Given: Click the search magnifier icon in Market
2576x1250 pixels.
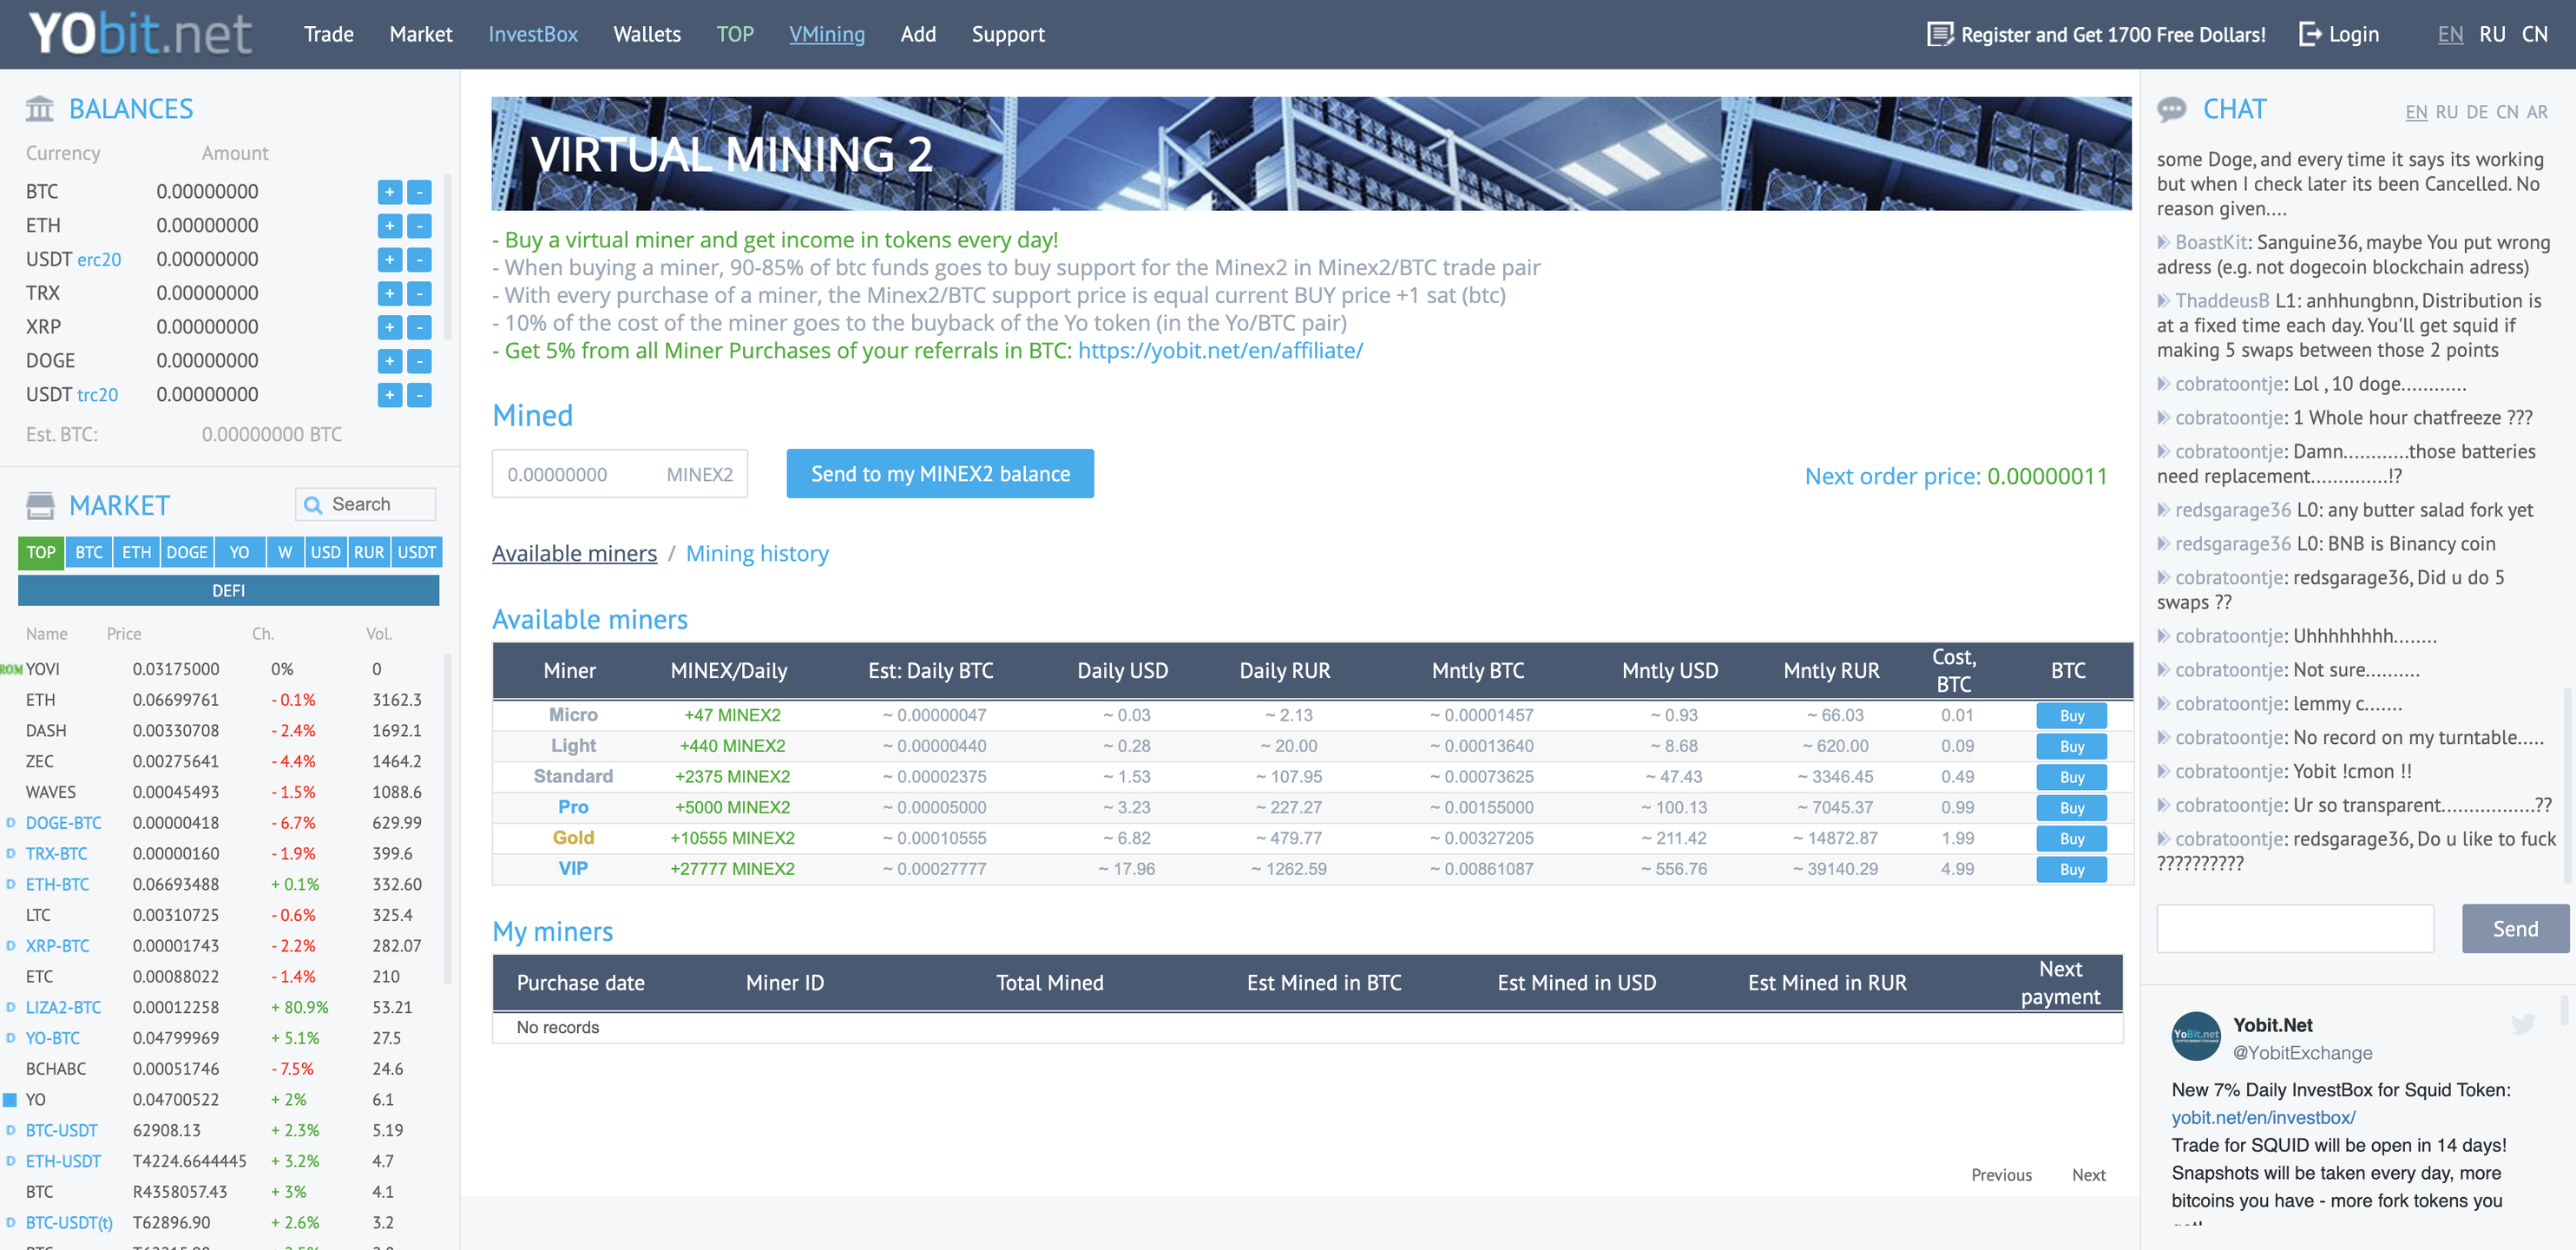Looking at the screenshot, I should pyautogui.click(x=313, y=505).
